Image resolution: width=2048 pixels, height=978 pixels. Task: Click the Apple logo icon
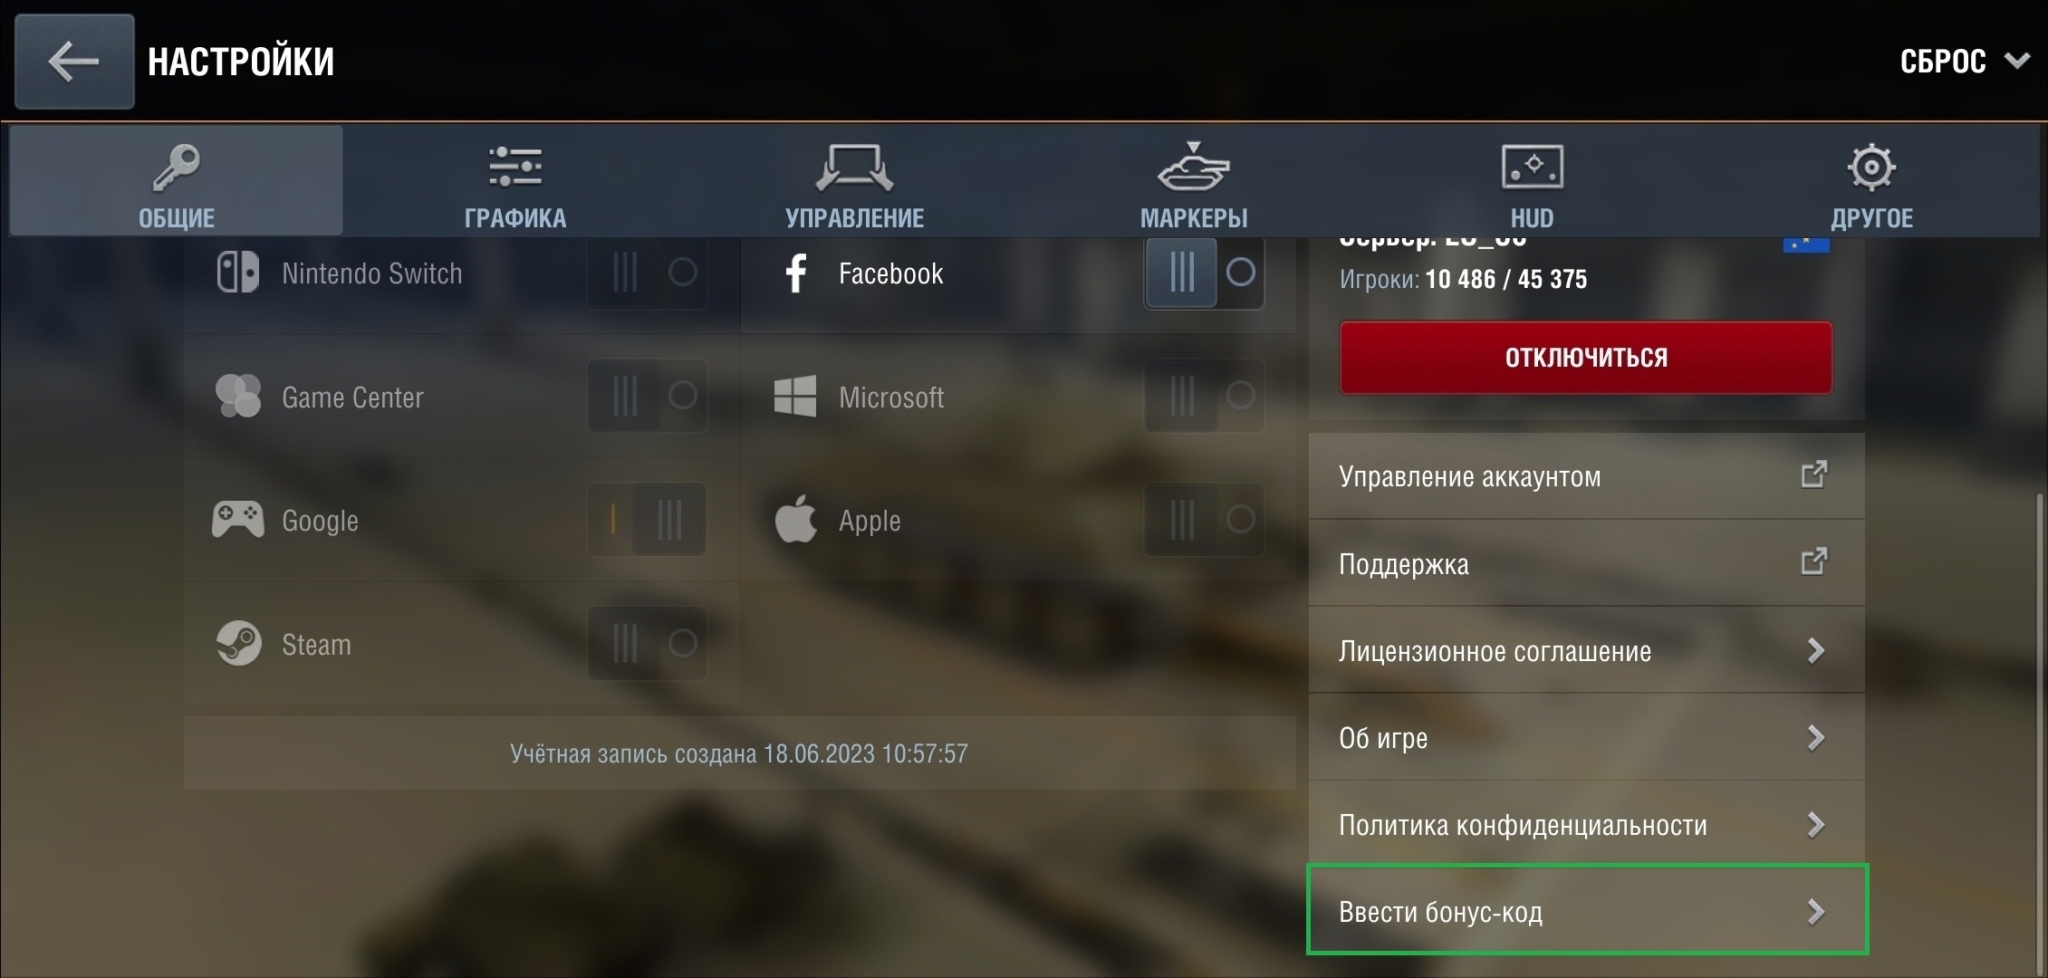click(x=796, y=519)
